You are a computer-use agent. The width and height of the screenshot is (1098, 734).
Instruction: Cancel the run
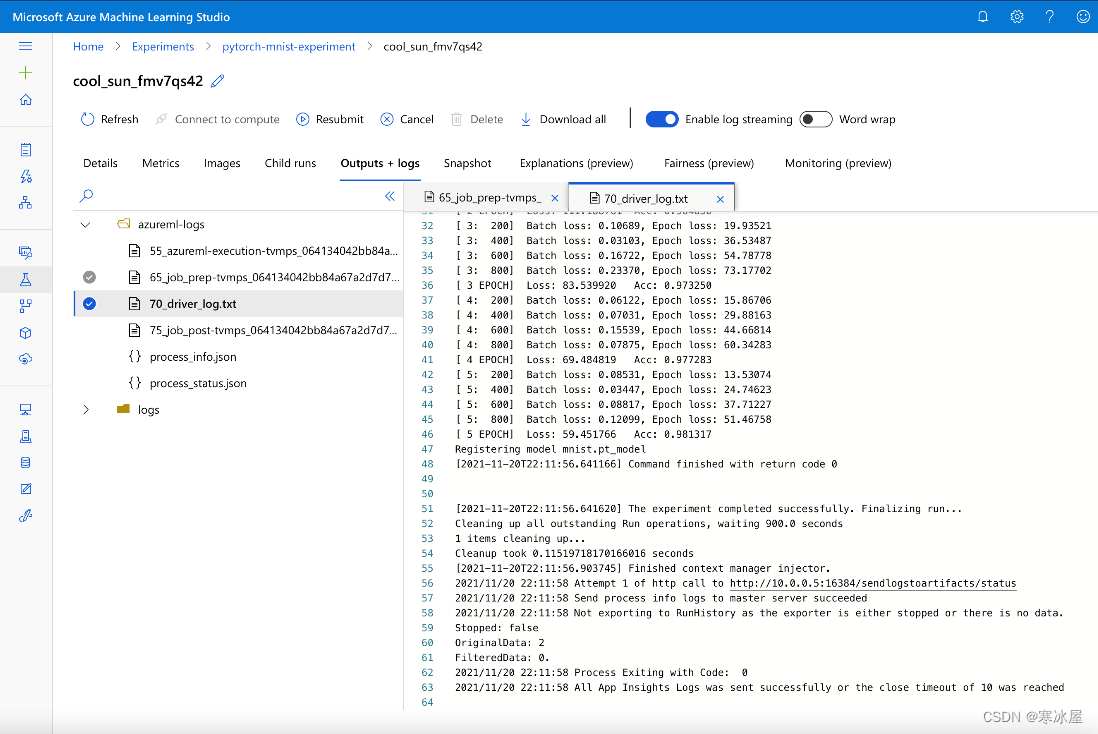pyautogui.click(x=407, y=119)
